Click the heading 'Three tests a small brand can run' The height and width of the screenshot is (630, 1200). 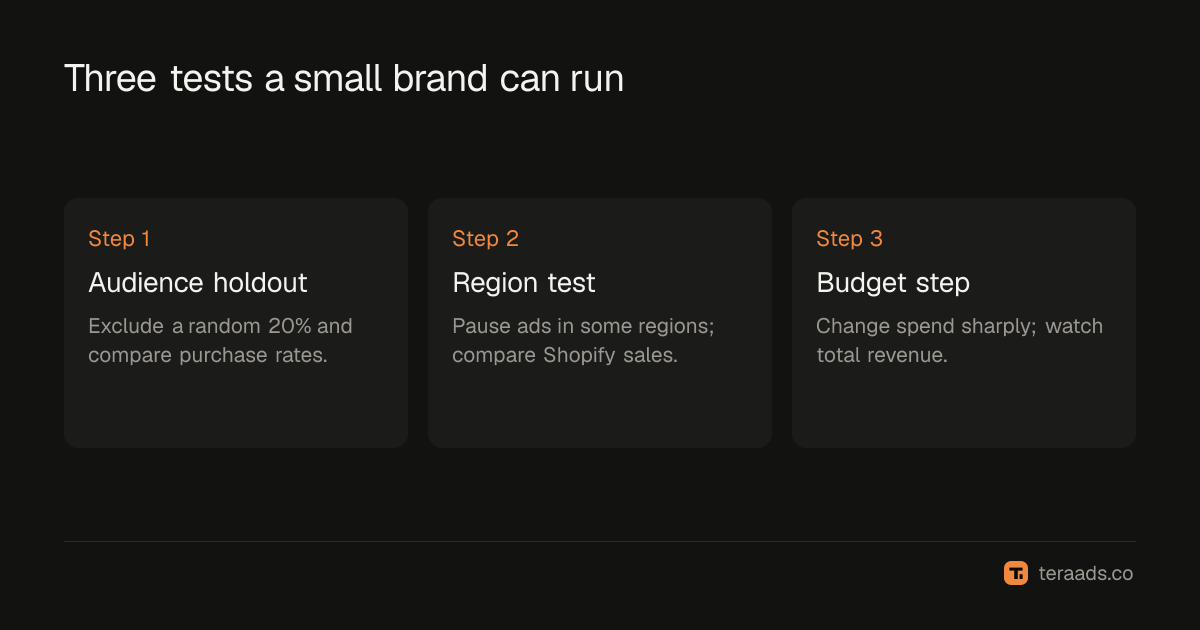click(x=344, y=79)
